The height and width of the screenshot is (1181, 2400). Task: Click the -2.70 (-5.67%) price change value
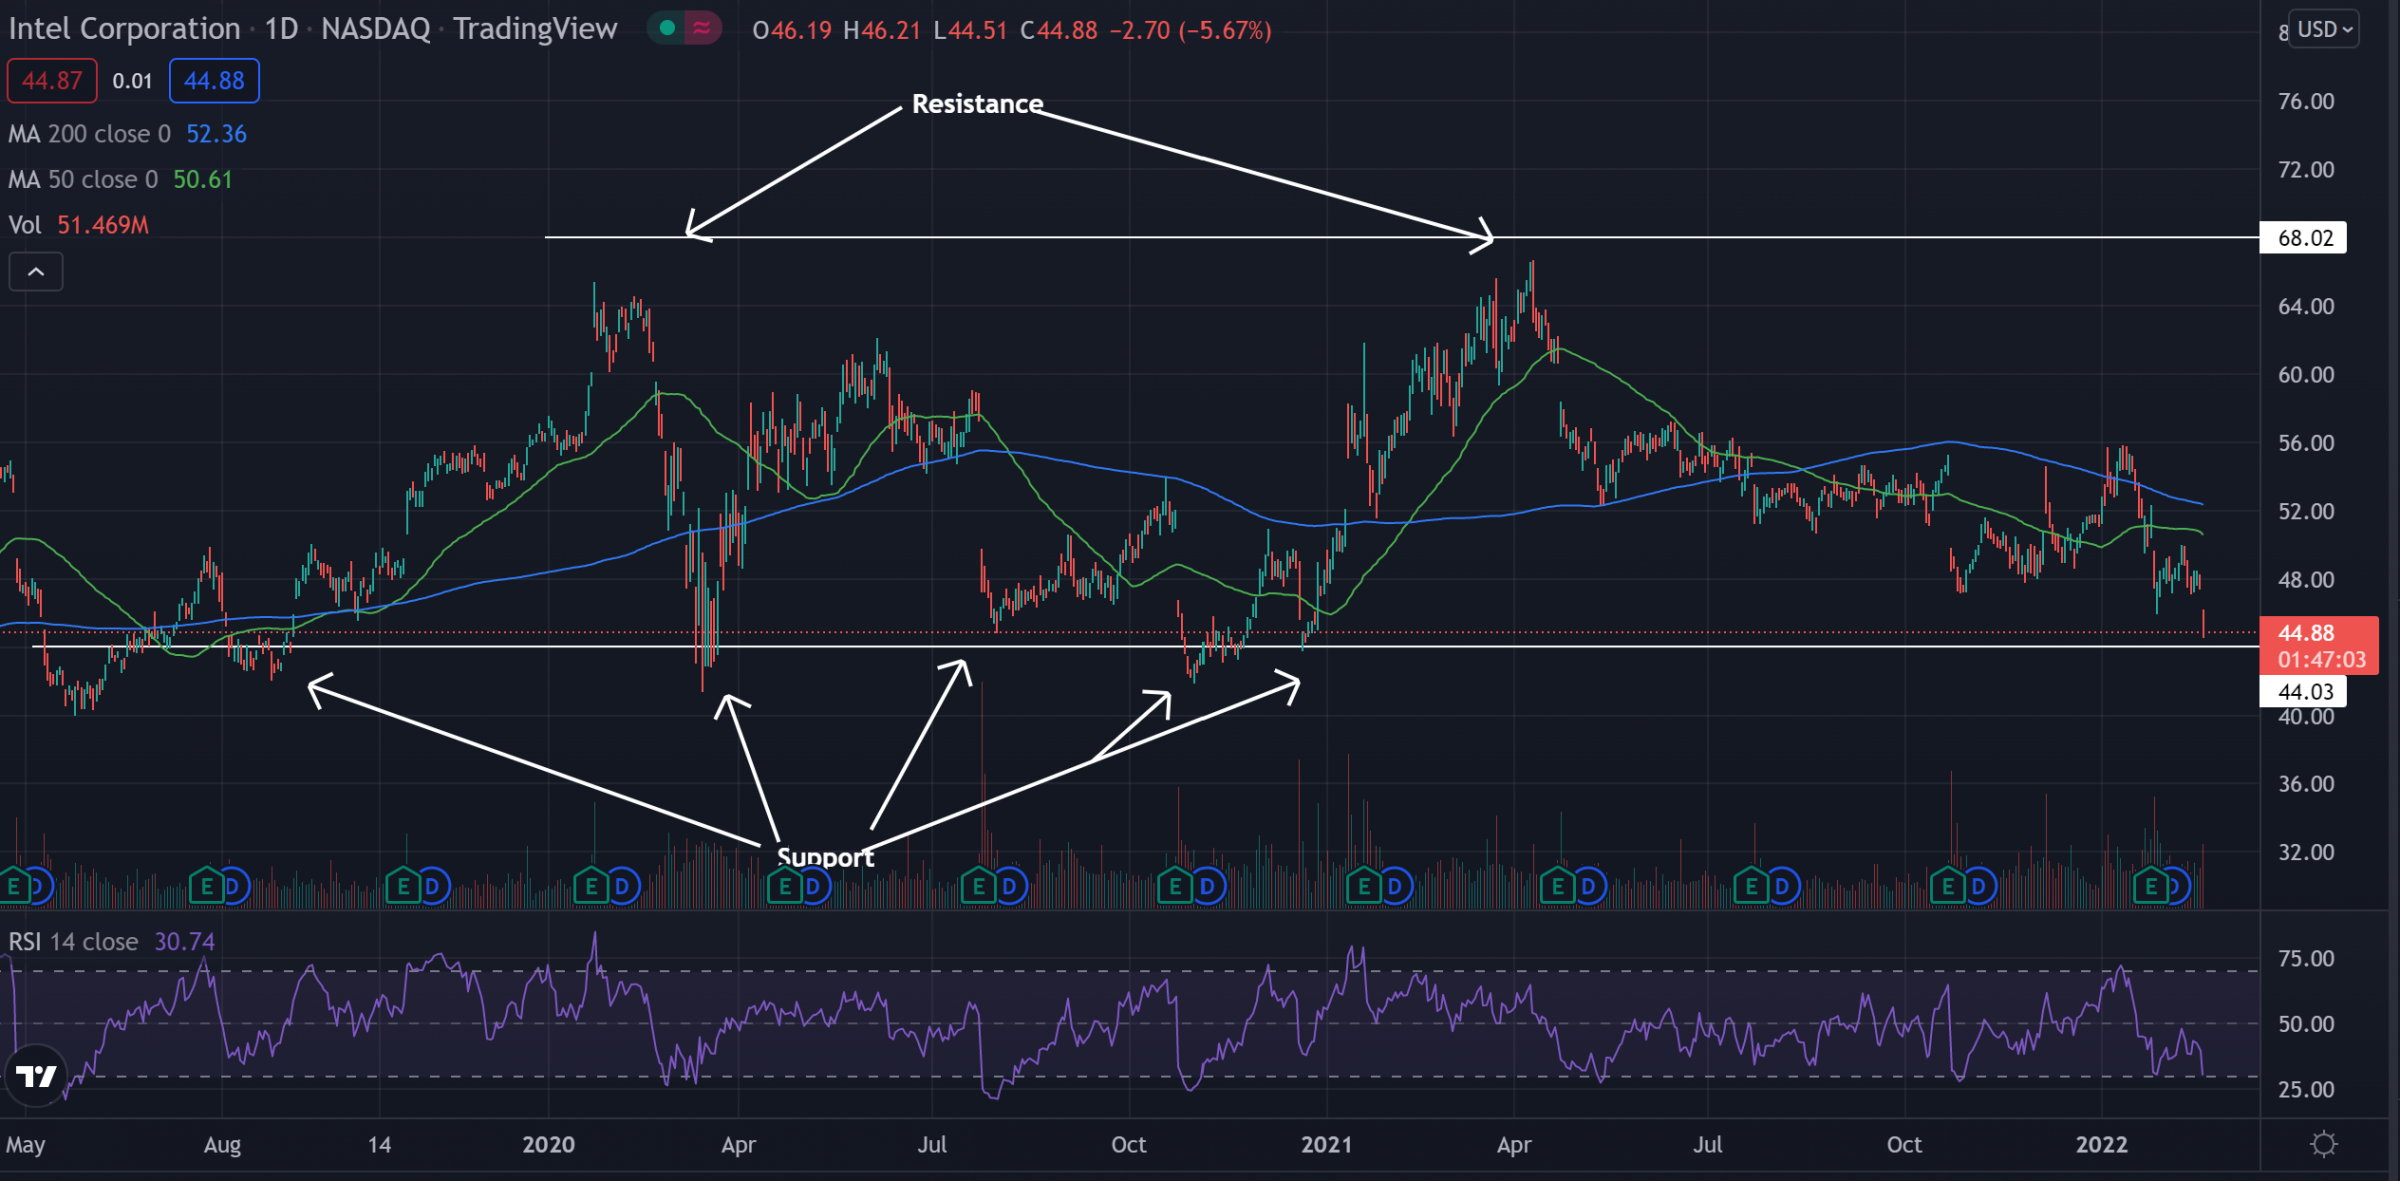(1190, 31)
